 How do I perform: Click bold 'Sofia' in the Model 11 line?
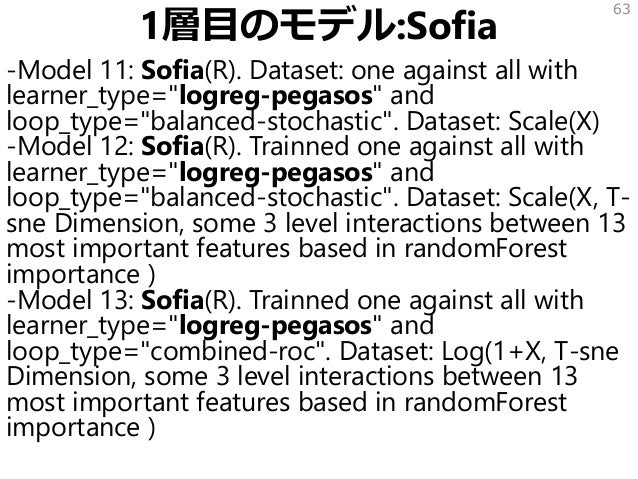pyautogui.click(x=172, y=70)
